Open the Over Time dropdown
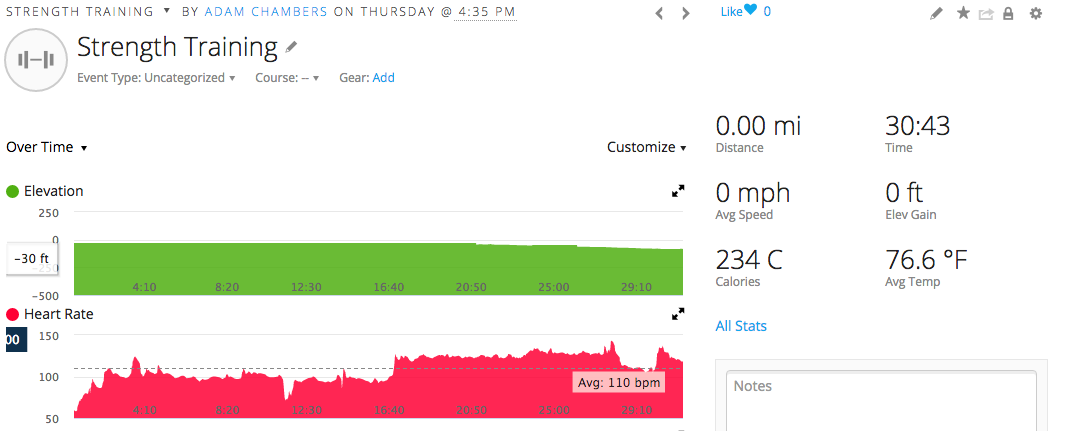Image resolution: width=1068 pixels, height=431 pixels. (x=46, y=147)
